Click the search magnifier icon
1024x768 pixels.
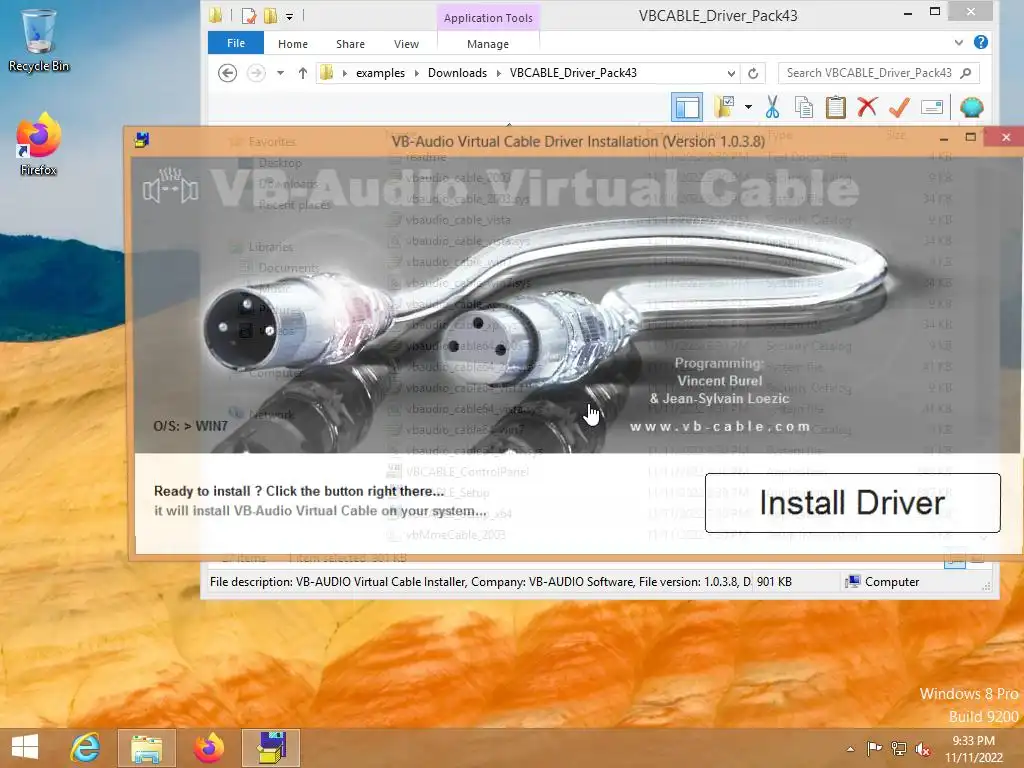966,72
